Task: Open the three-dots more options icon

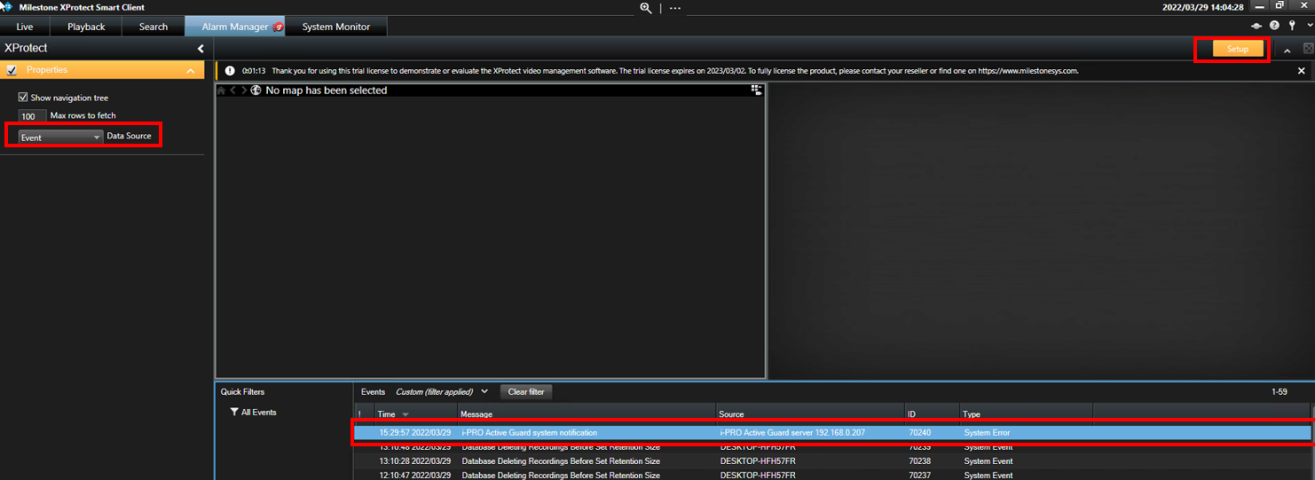Action: 675,8
